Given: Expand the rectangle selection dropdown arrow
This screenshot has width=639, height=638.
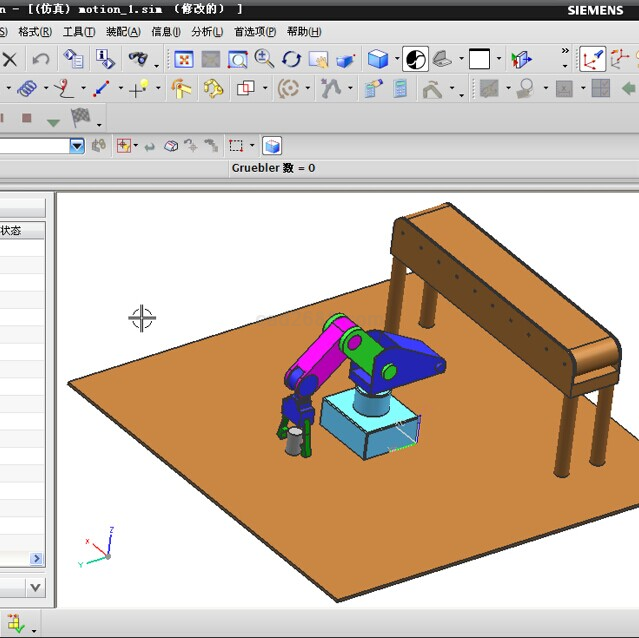Looking at the screenshot, I should [252, 146].
